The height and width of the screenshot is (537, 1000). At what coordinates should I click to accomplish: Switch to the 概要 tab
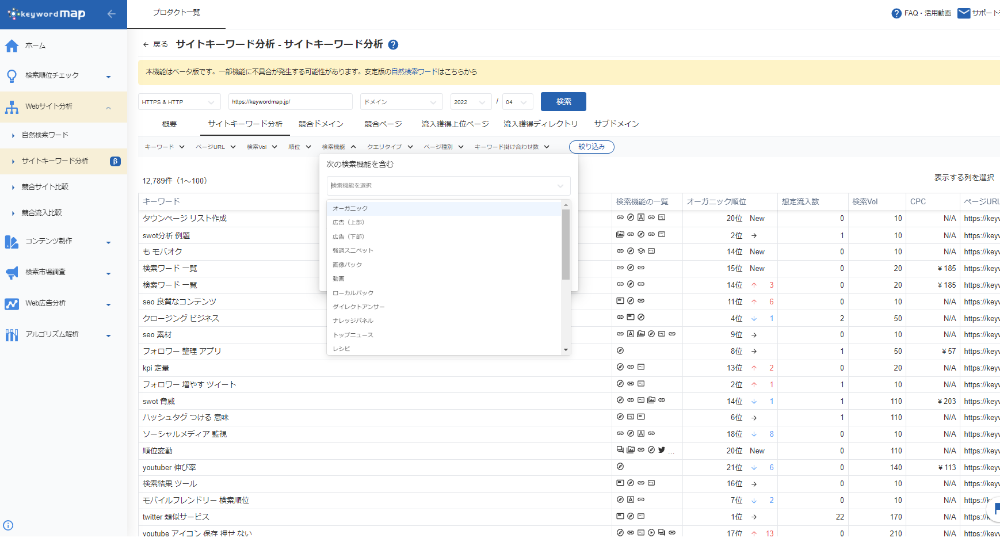(x=170, y=124)
